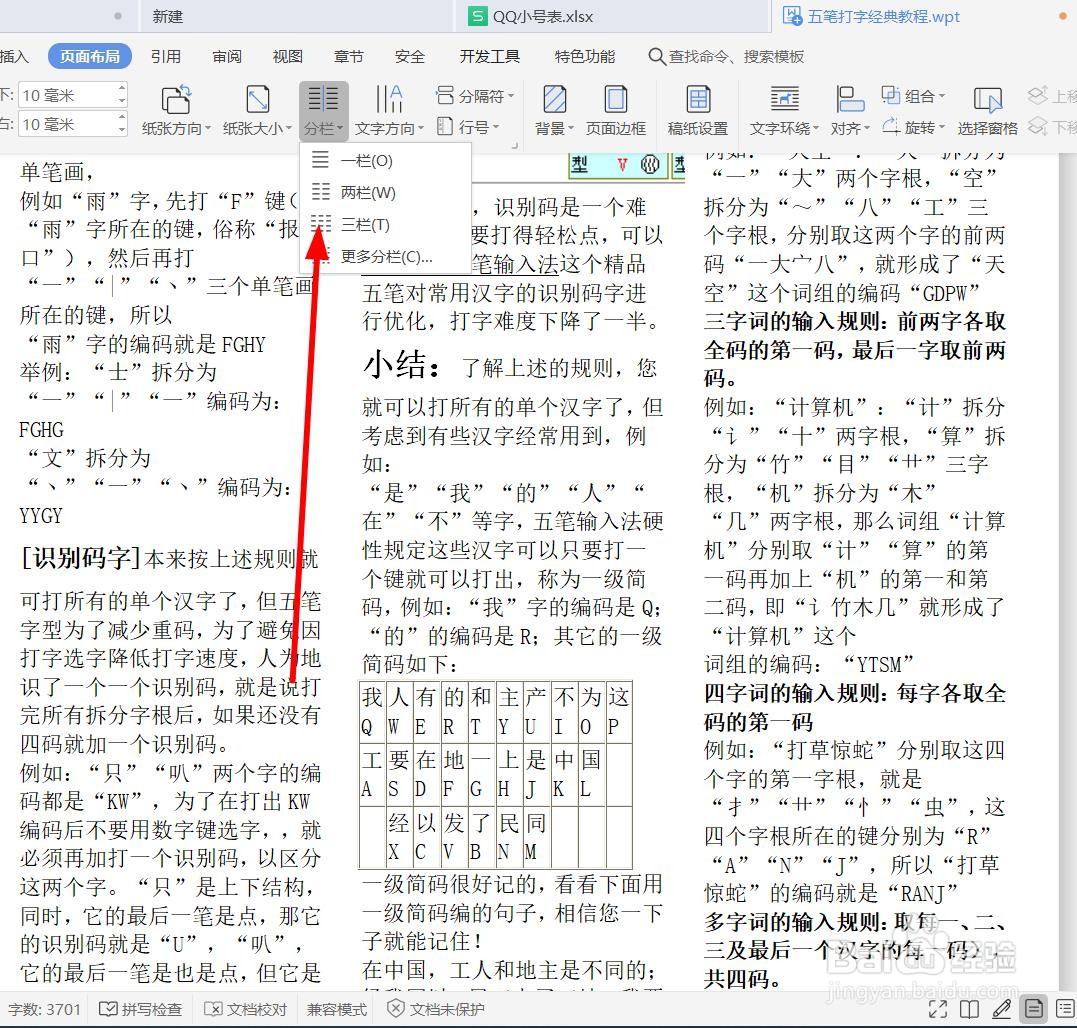Viewport: 1077px width, 1028px height.
Task: Switch to the 页面布局 ribbon tab
Action: tap(90, 56)
